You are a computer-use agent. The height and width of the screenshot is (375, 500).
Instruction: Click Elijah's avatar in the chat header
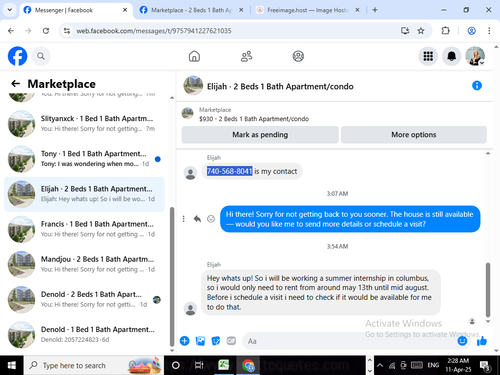point(193,85)
